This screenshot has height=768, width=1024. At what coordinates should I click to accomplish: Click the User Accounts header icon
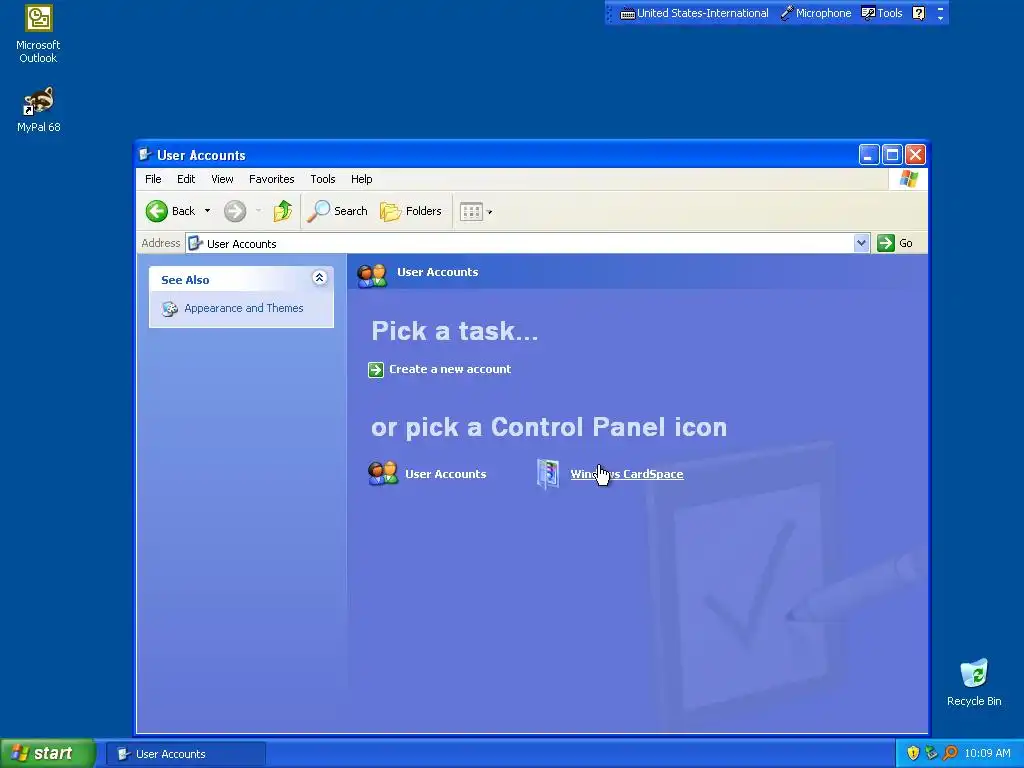click(372, 274)
